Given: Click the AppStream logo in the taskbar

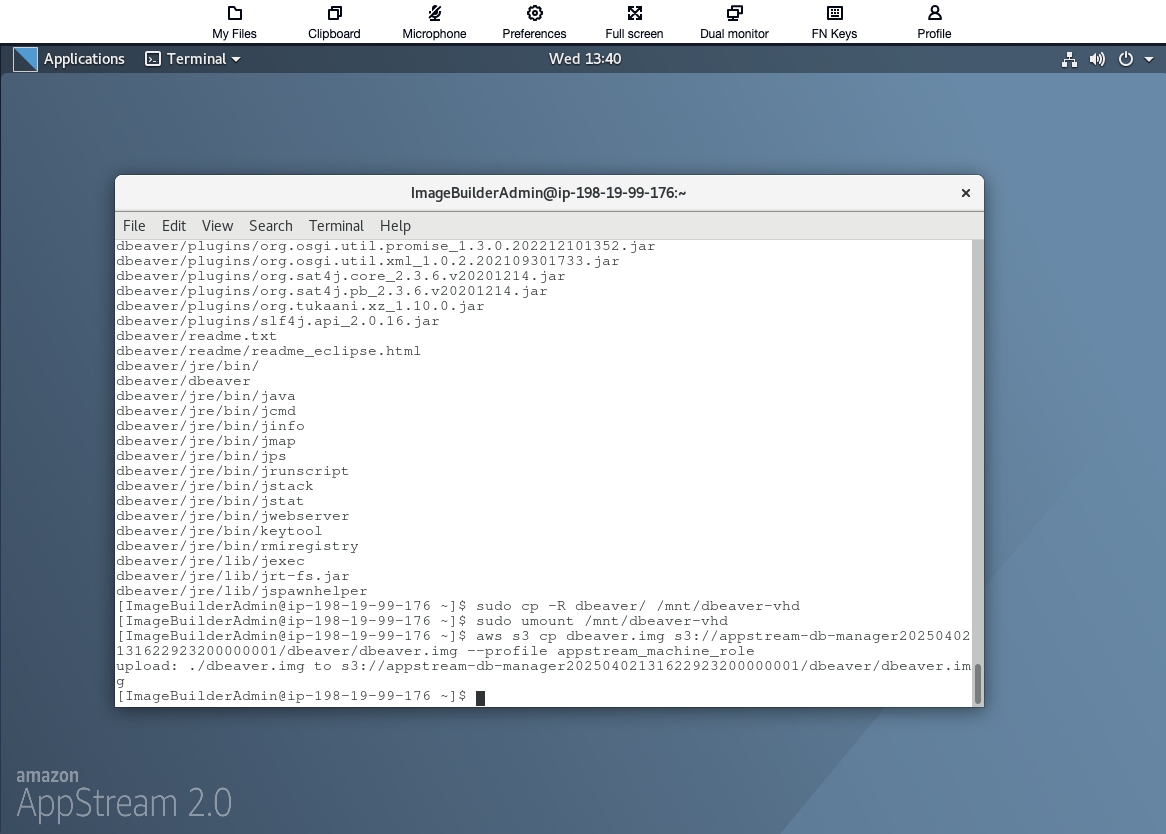Looking at the screenshot, I should click(x=25, y=59).
